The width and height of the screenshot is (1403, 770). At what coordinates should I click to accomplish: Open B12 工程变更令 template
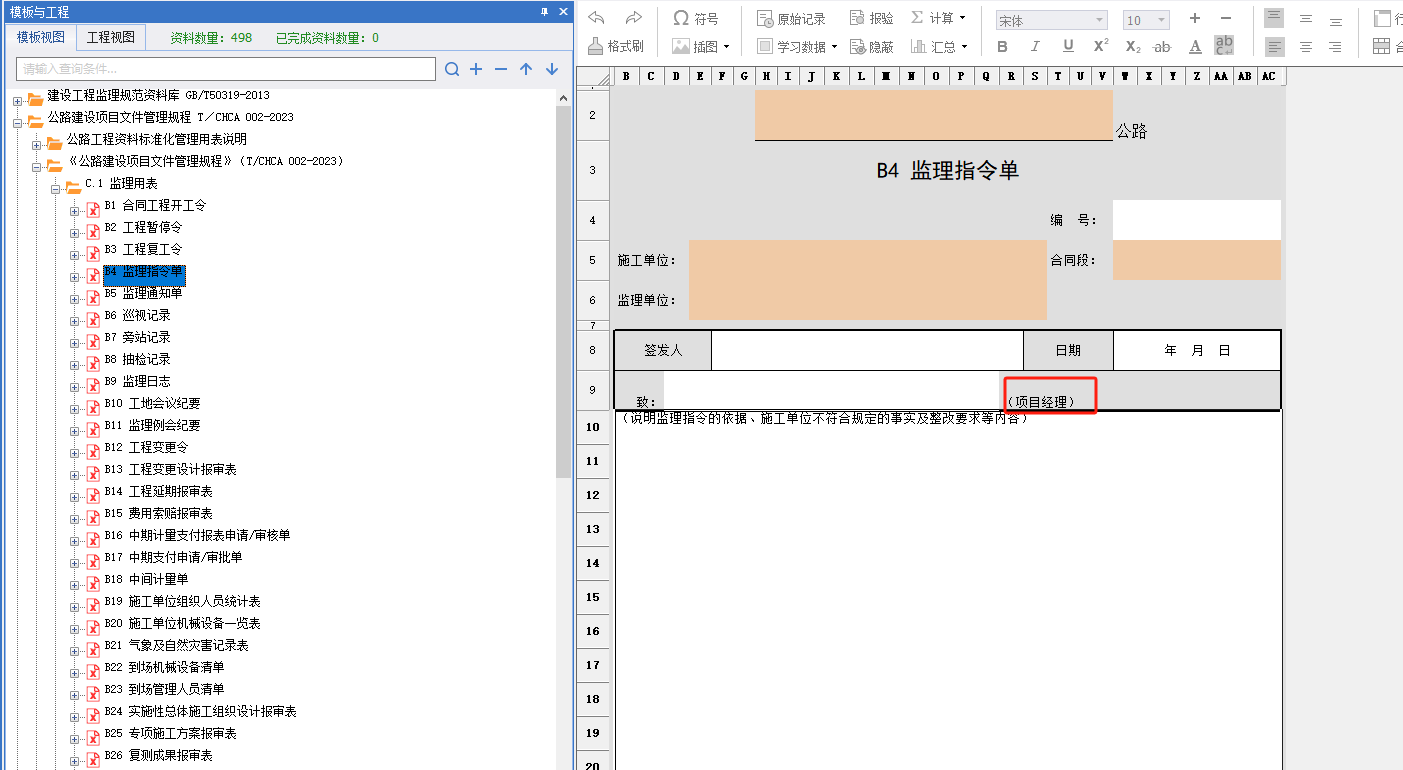[146, 447]
